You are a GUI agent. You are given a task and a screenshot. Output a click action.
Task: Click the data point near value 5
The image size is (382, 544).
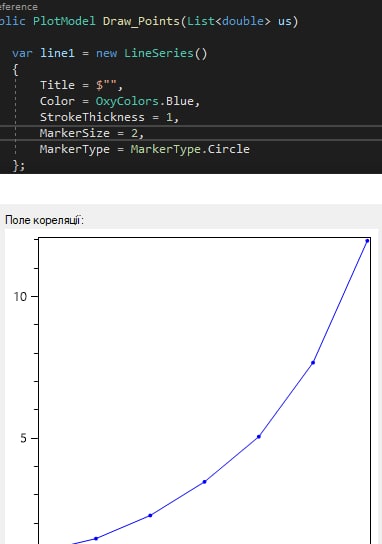(x=259, y=436)
